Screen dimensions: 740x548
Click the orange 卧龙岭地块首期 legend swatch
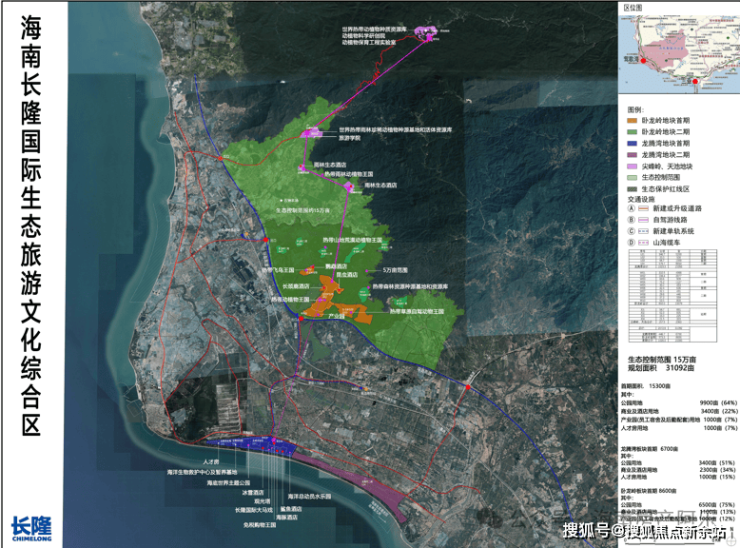632,120
